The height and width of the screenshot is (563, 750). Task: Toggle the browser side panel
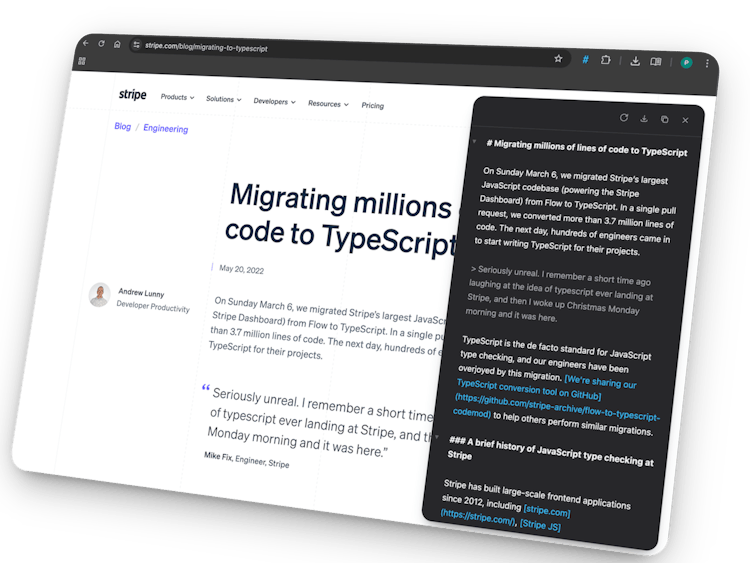tap(656, 62)
